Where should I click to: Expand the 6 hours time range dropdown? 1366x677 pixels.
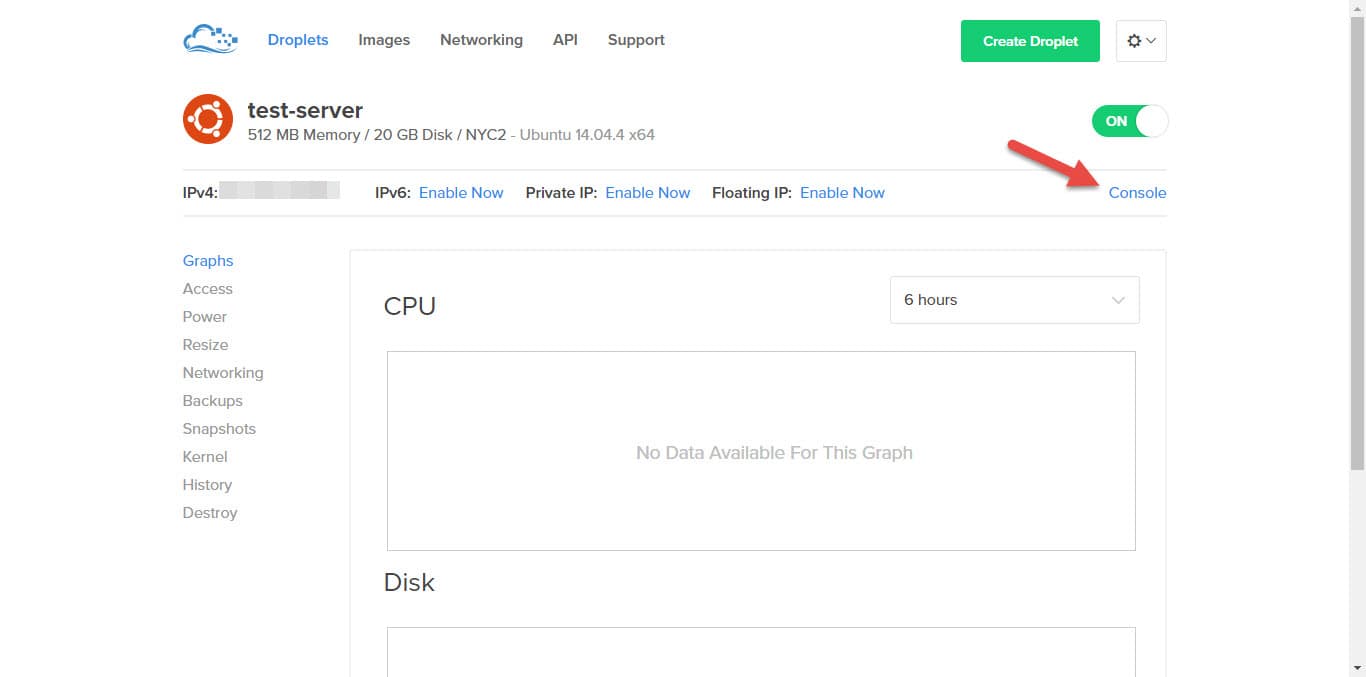(x=1014, y=300)
